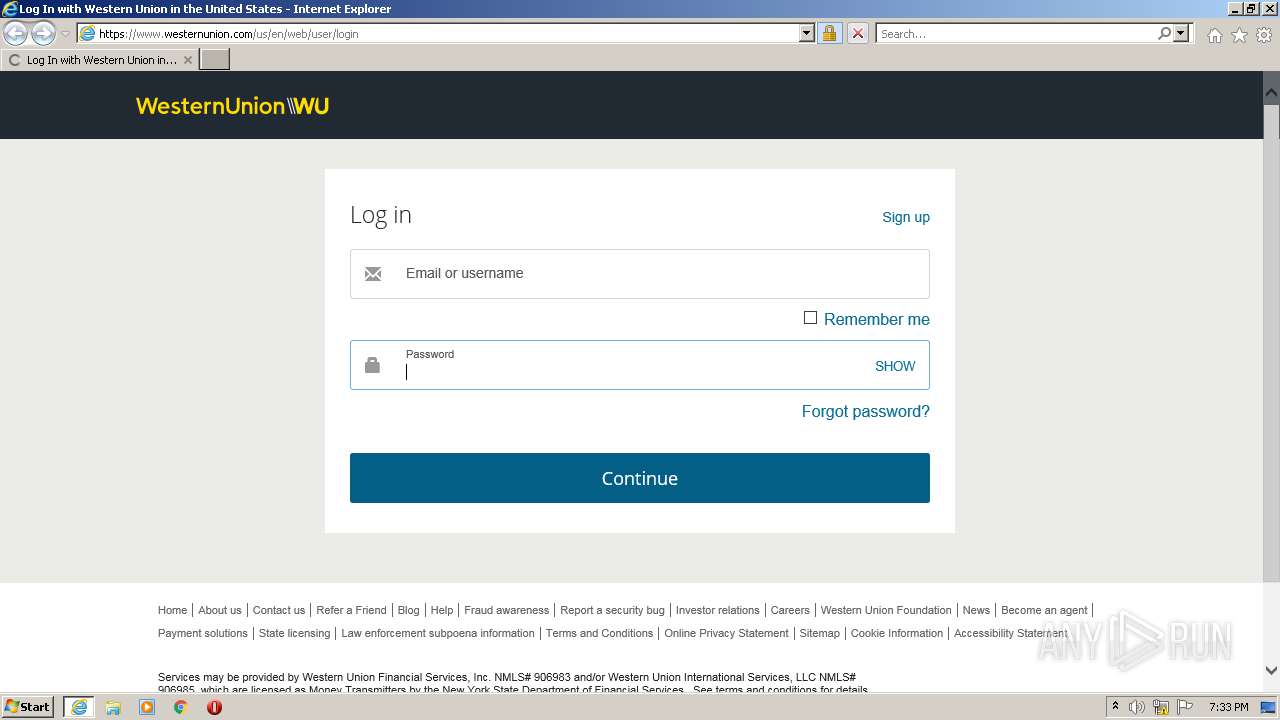Viewport: 1280px width, 720px height.
Task: Open the About us footer link
Action: (220, 610)
